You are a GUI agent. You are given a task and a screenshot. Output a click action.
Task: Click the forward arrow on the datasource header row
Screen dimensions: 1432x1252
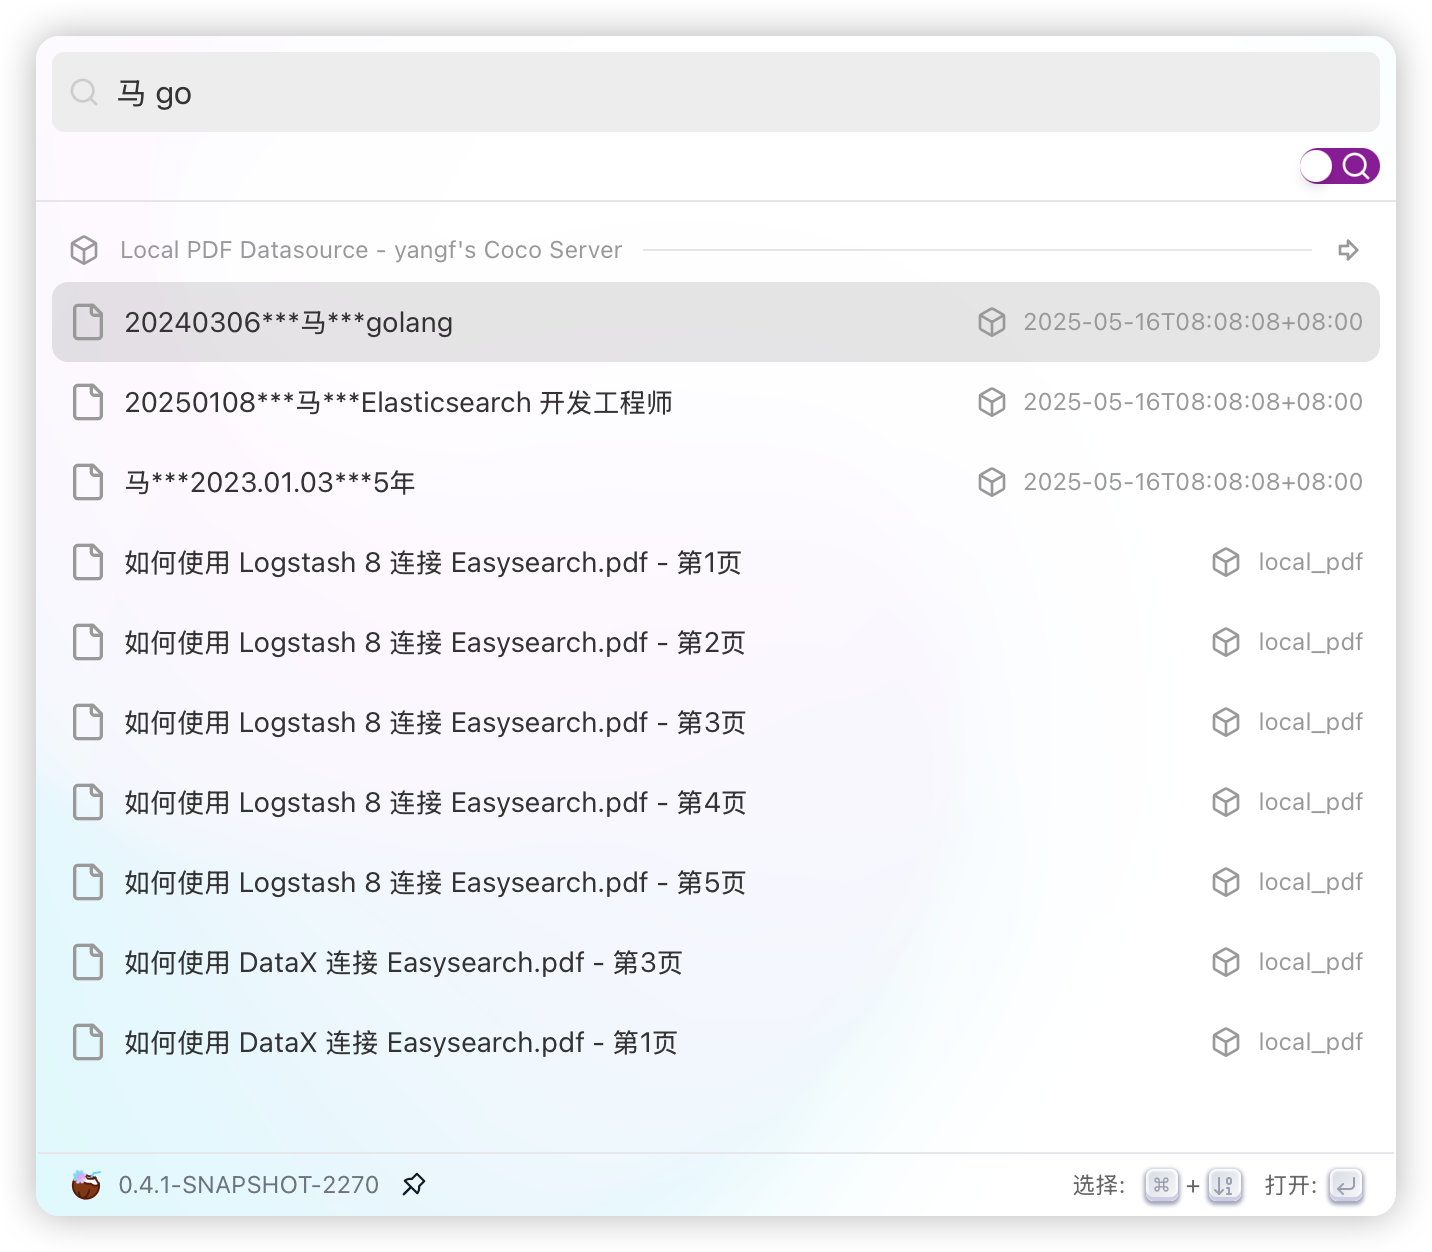tap(1348, 250)
